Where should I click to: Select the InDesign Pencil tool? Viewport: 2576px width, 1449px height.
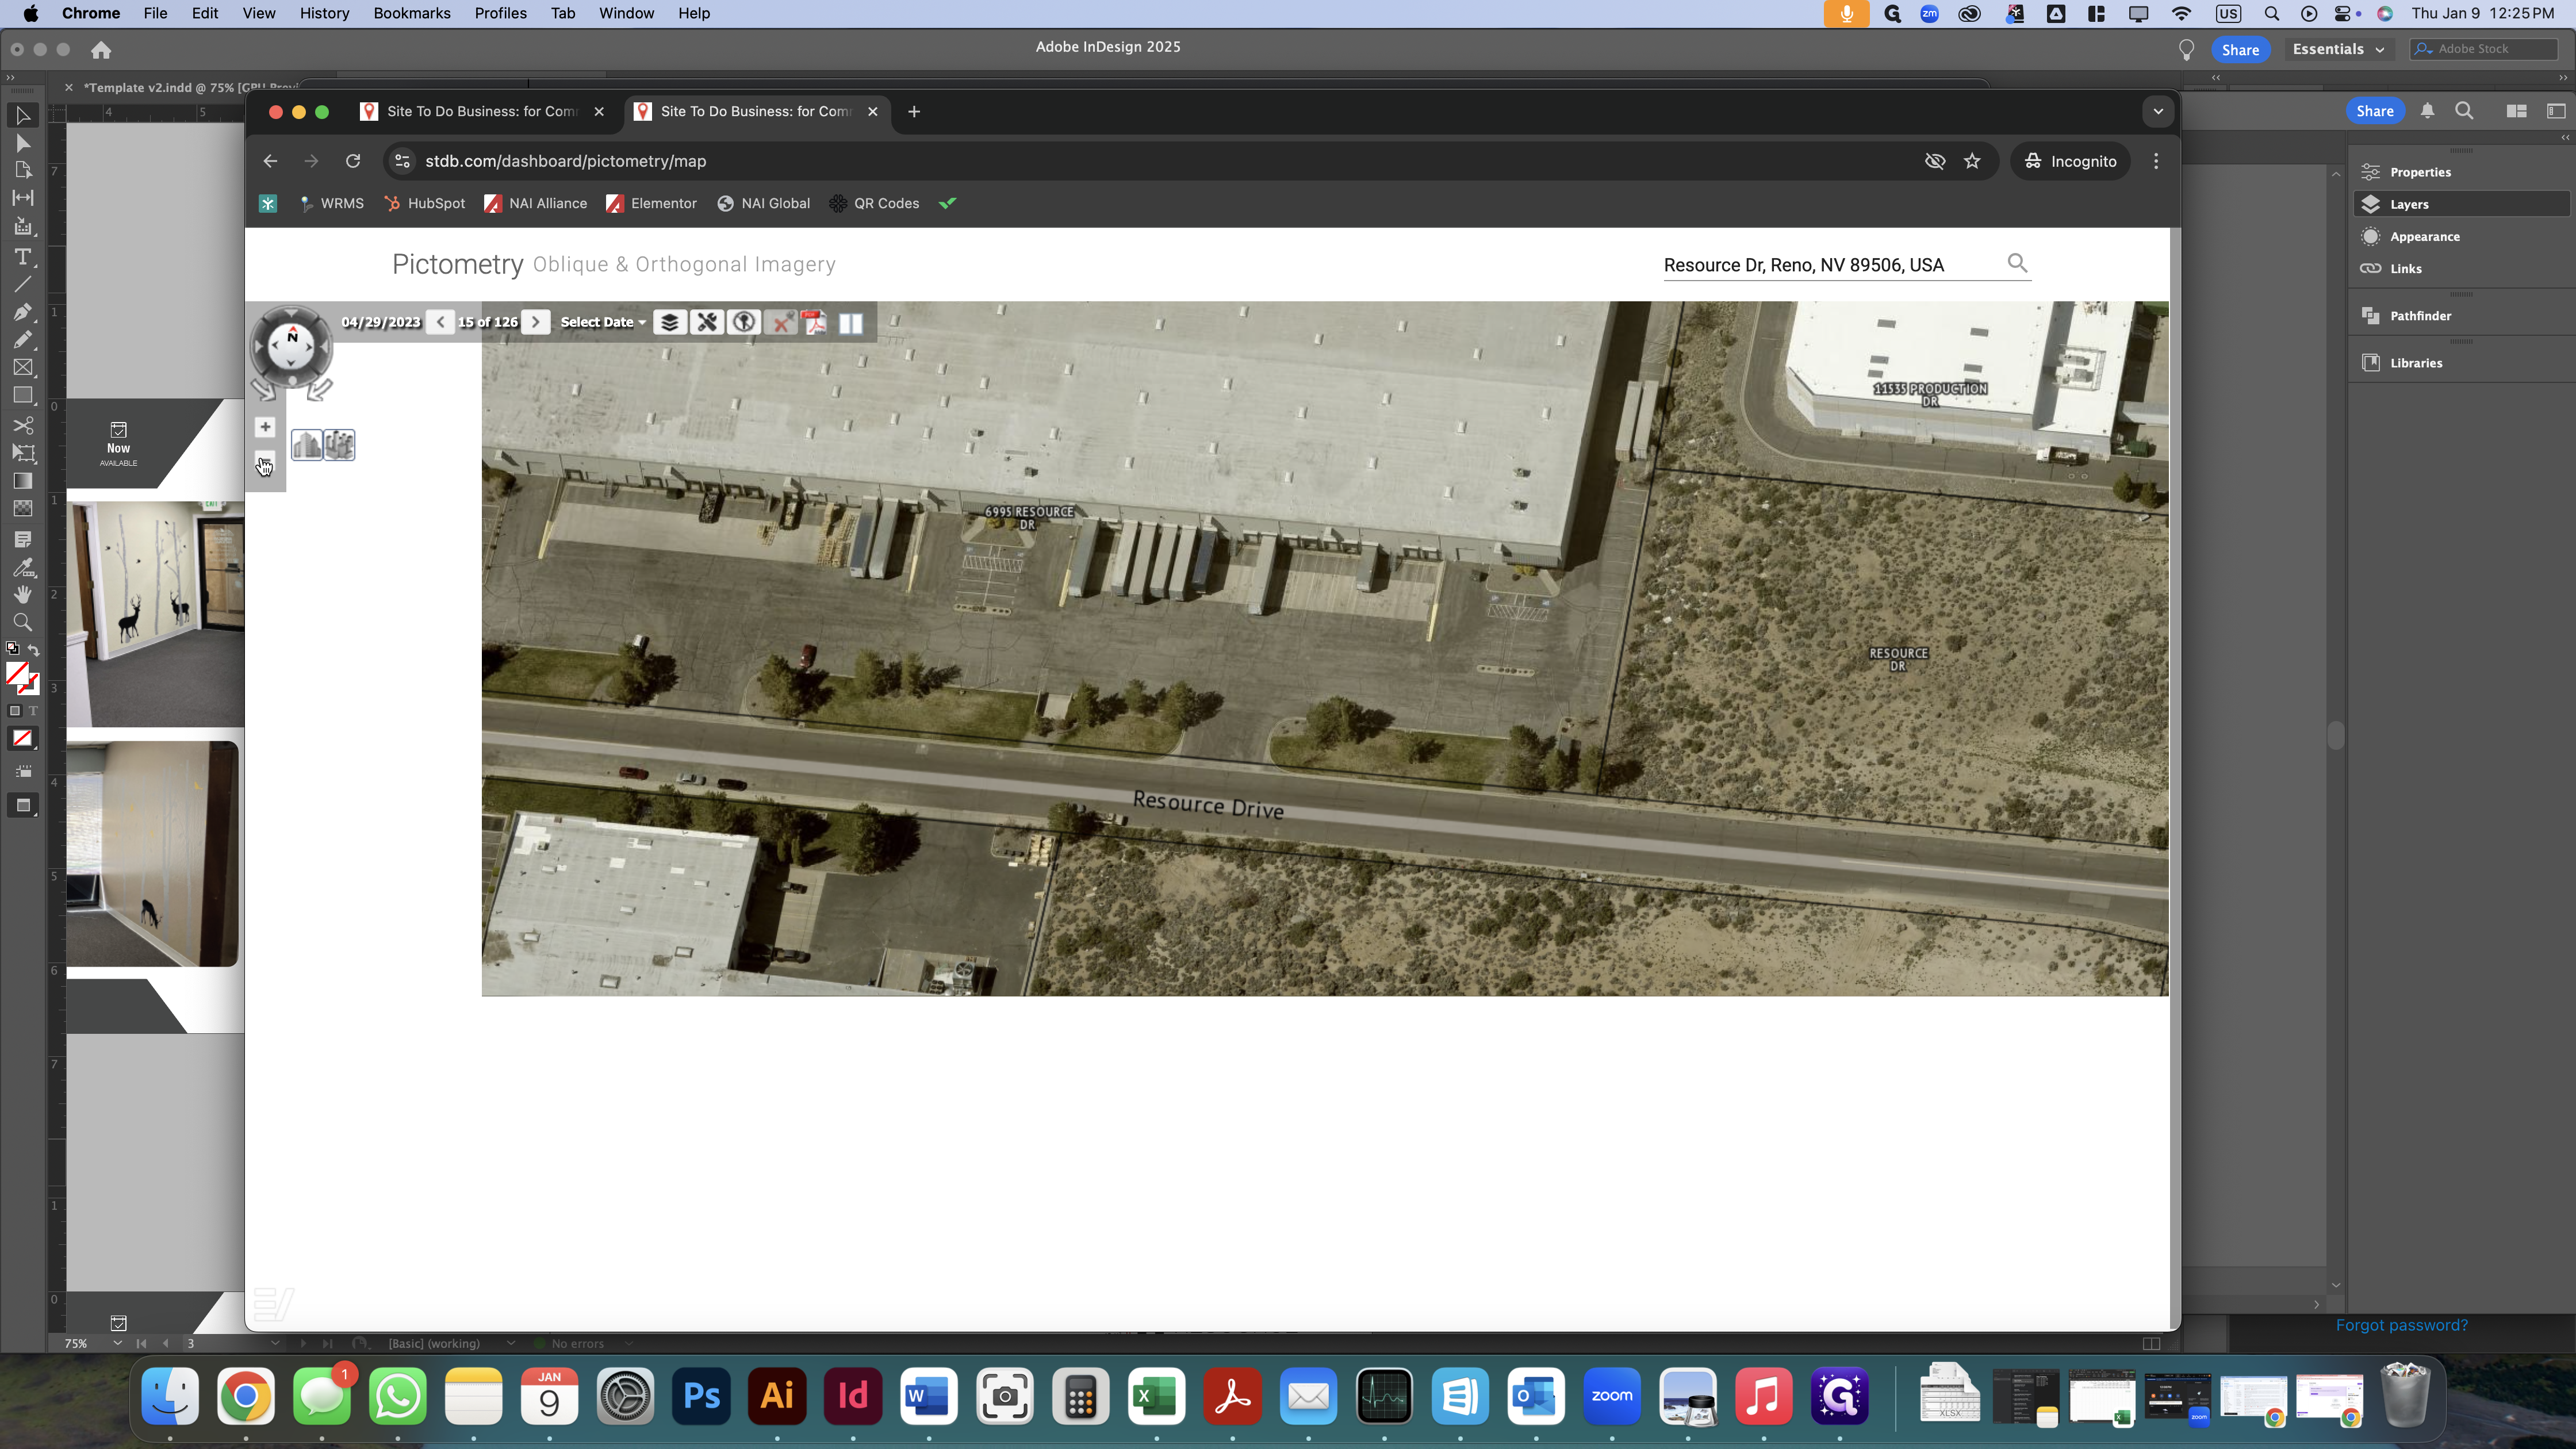tap(22, 340)
